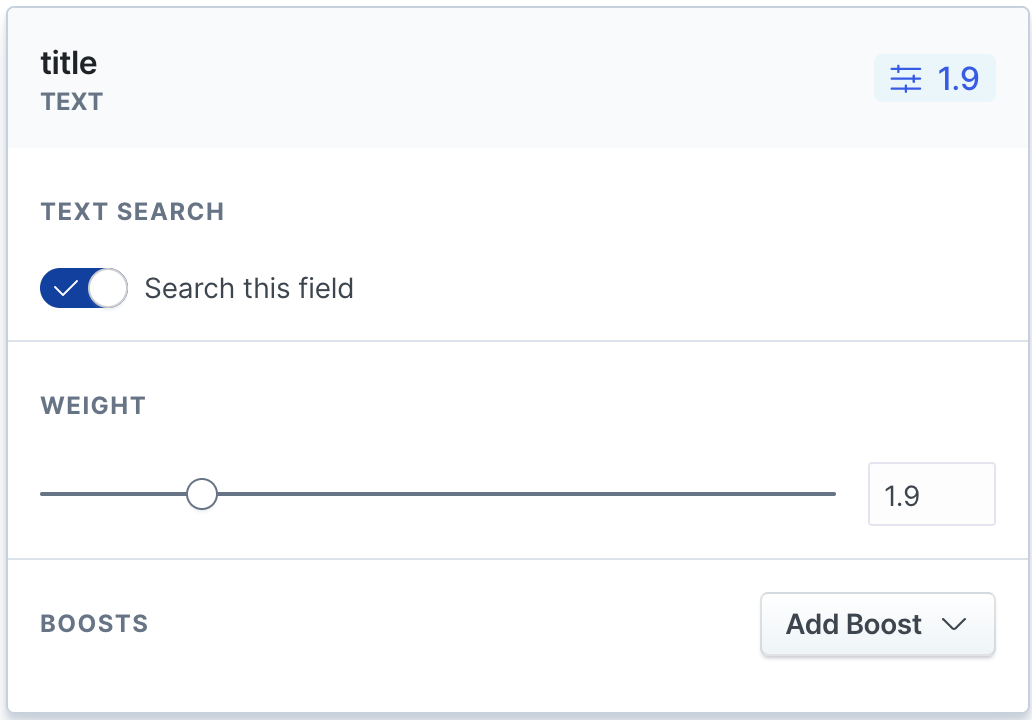Click the Search this field label text
This screenshot has height=720, width=1032.
[x=249, y=289]
